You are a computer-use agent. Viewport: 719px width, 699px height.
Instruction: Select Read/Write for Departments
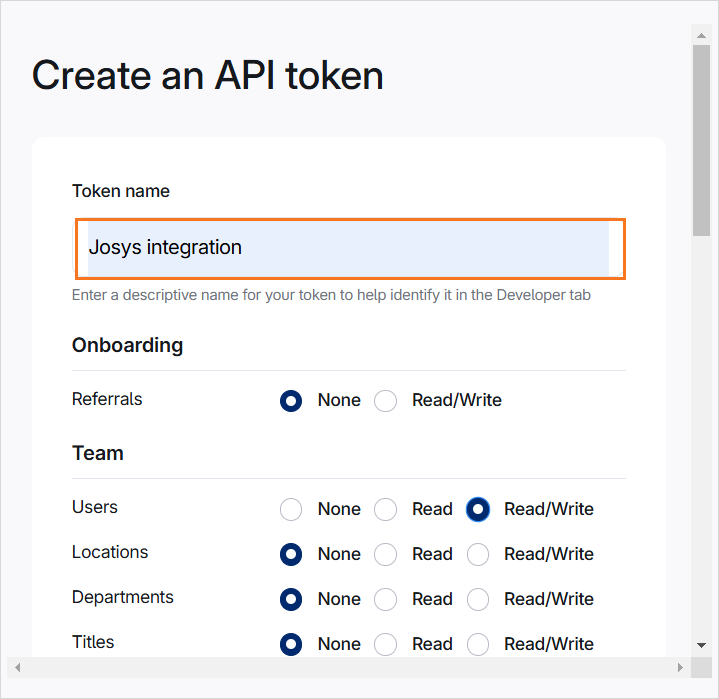[x=478, y=599]
